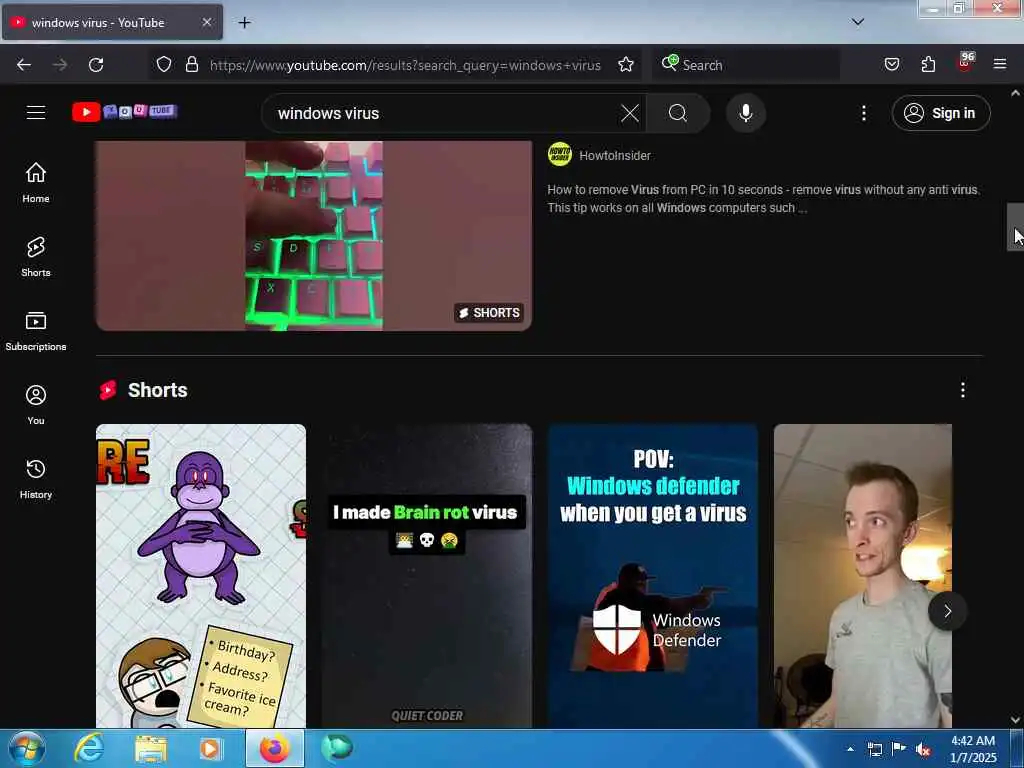Click the YouTube search magnifier button
The width and height of the screenshot is (1024, 768).
(x=678, y=113)
